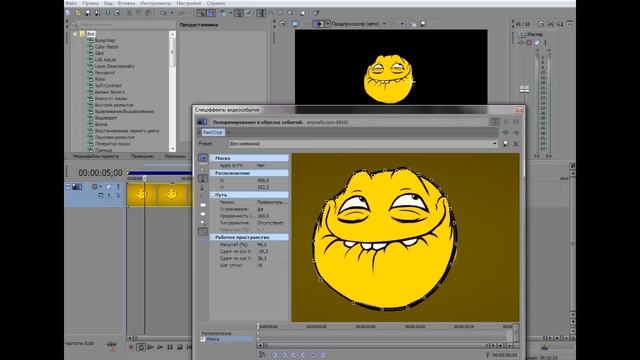
Task: Toggle Loop Playback in transport bar
Action: (x=141, y=347)
